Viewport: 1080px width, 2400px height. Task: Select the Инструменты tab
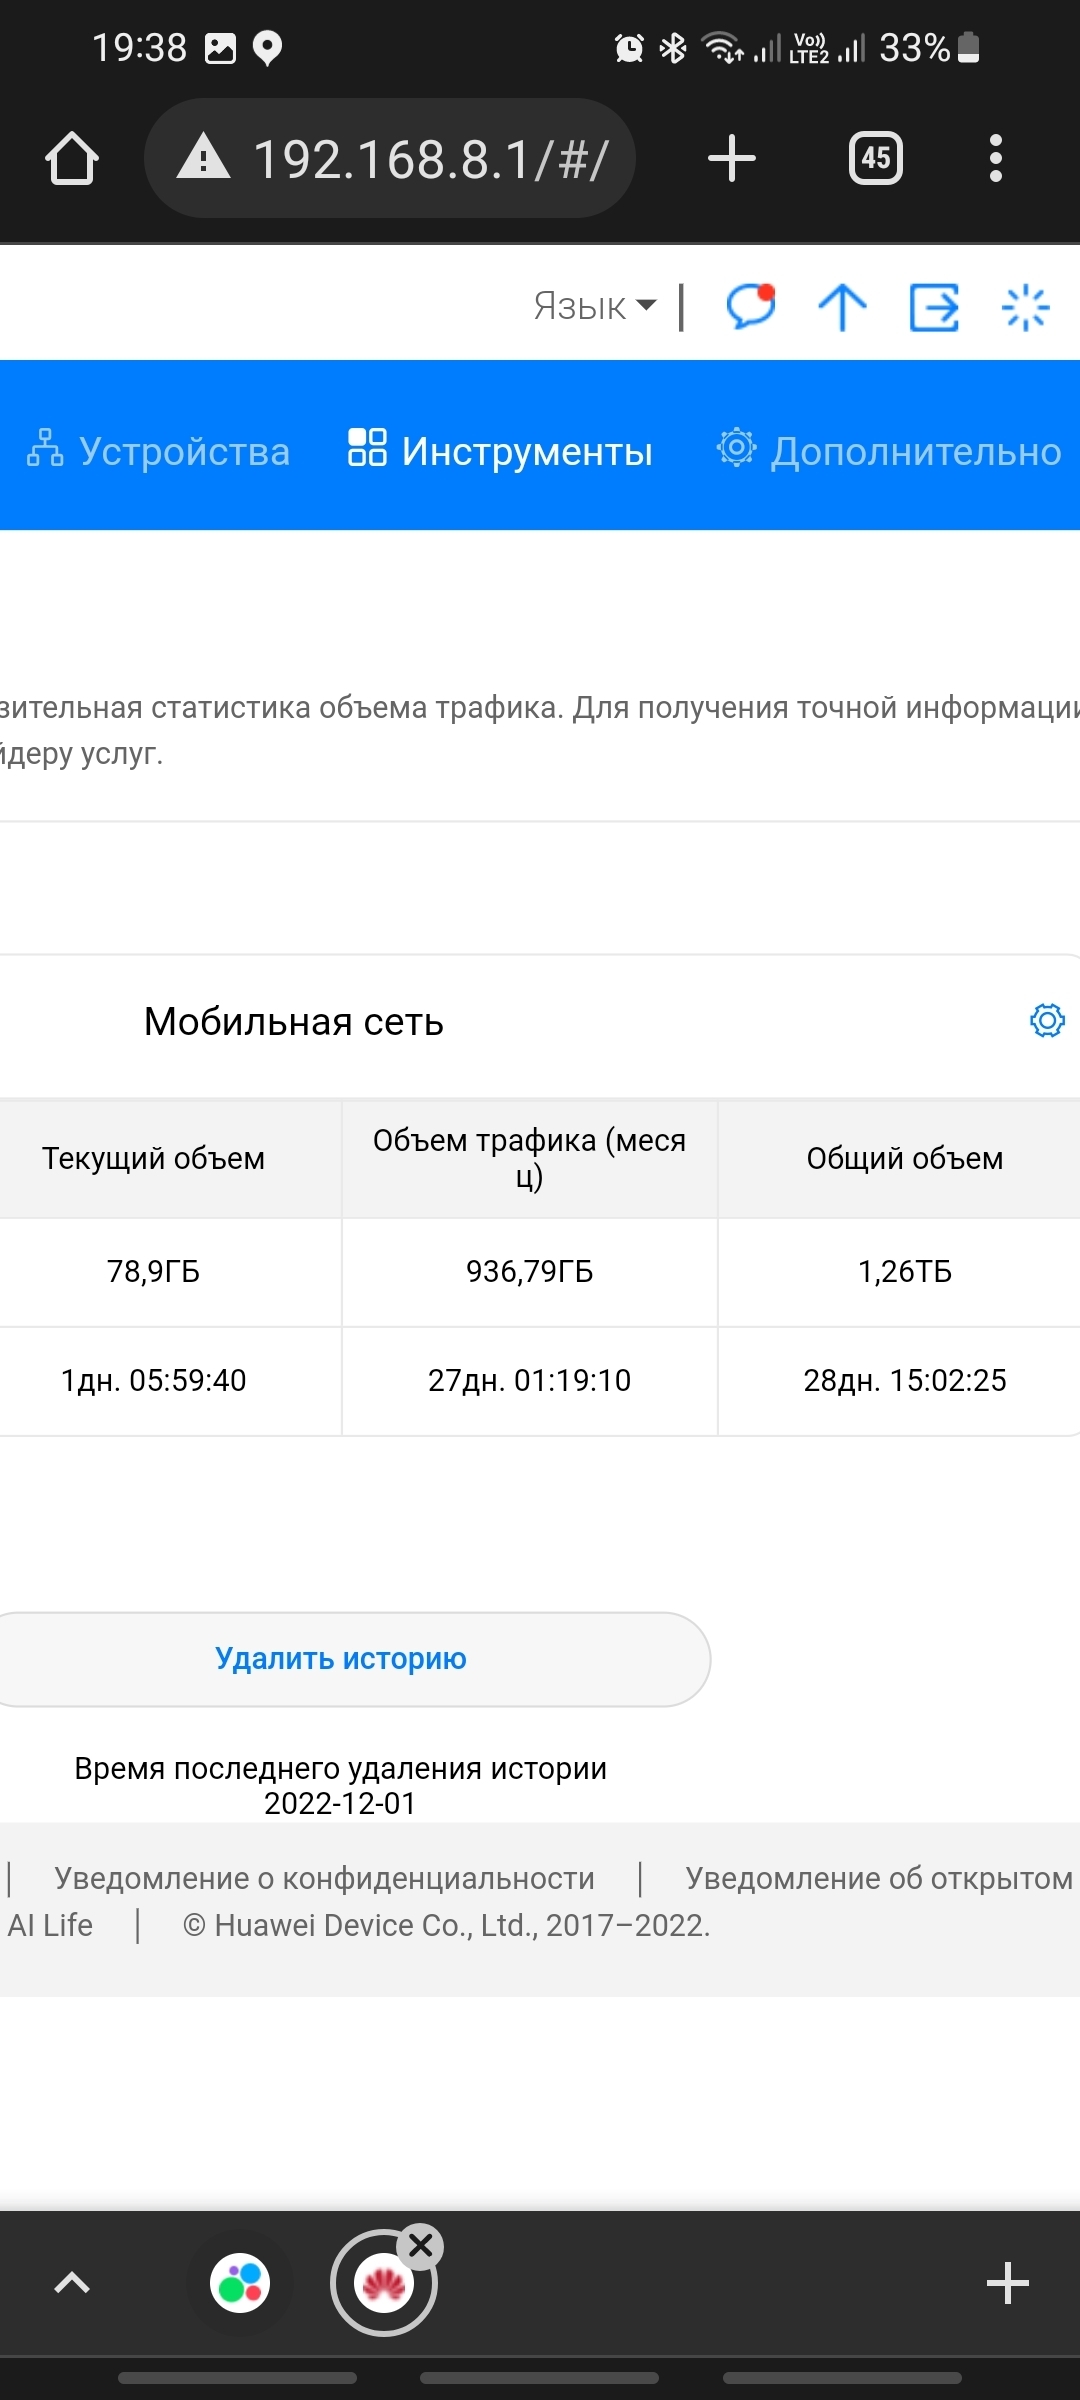501,451
